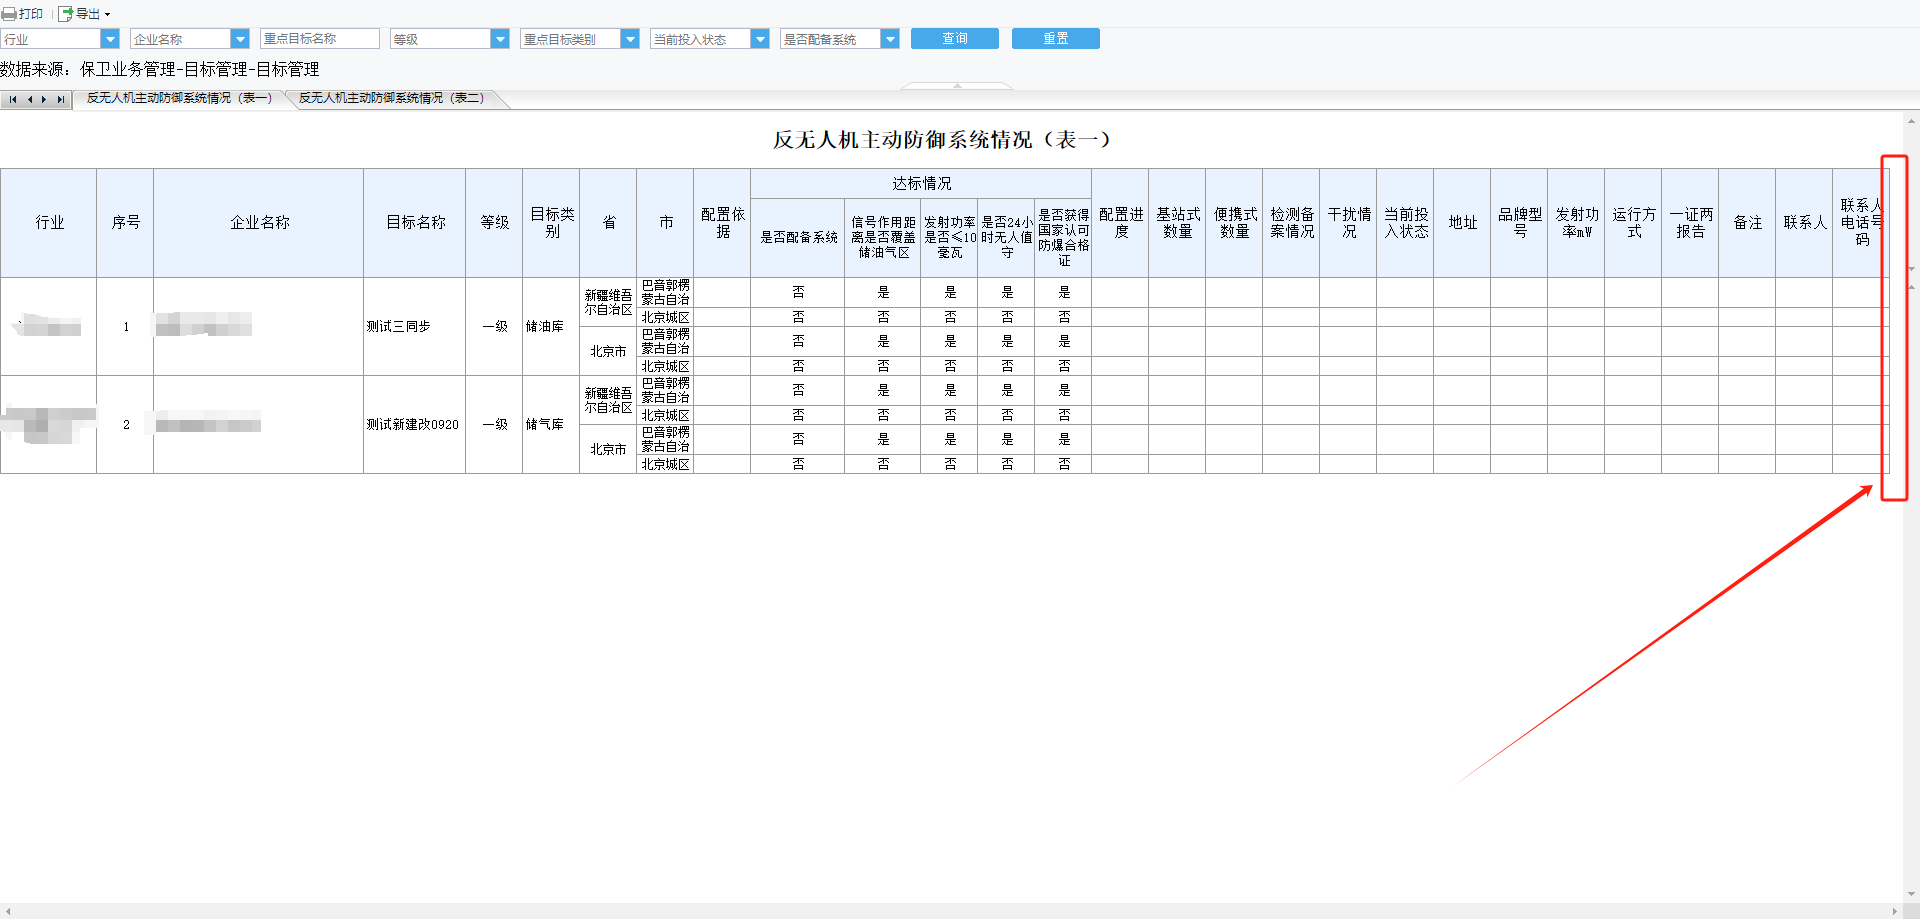The width and height of the screenshot is (1920, 919).
Task: Select the 品牌型号 column header
Action: [x=1519, y=223]
